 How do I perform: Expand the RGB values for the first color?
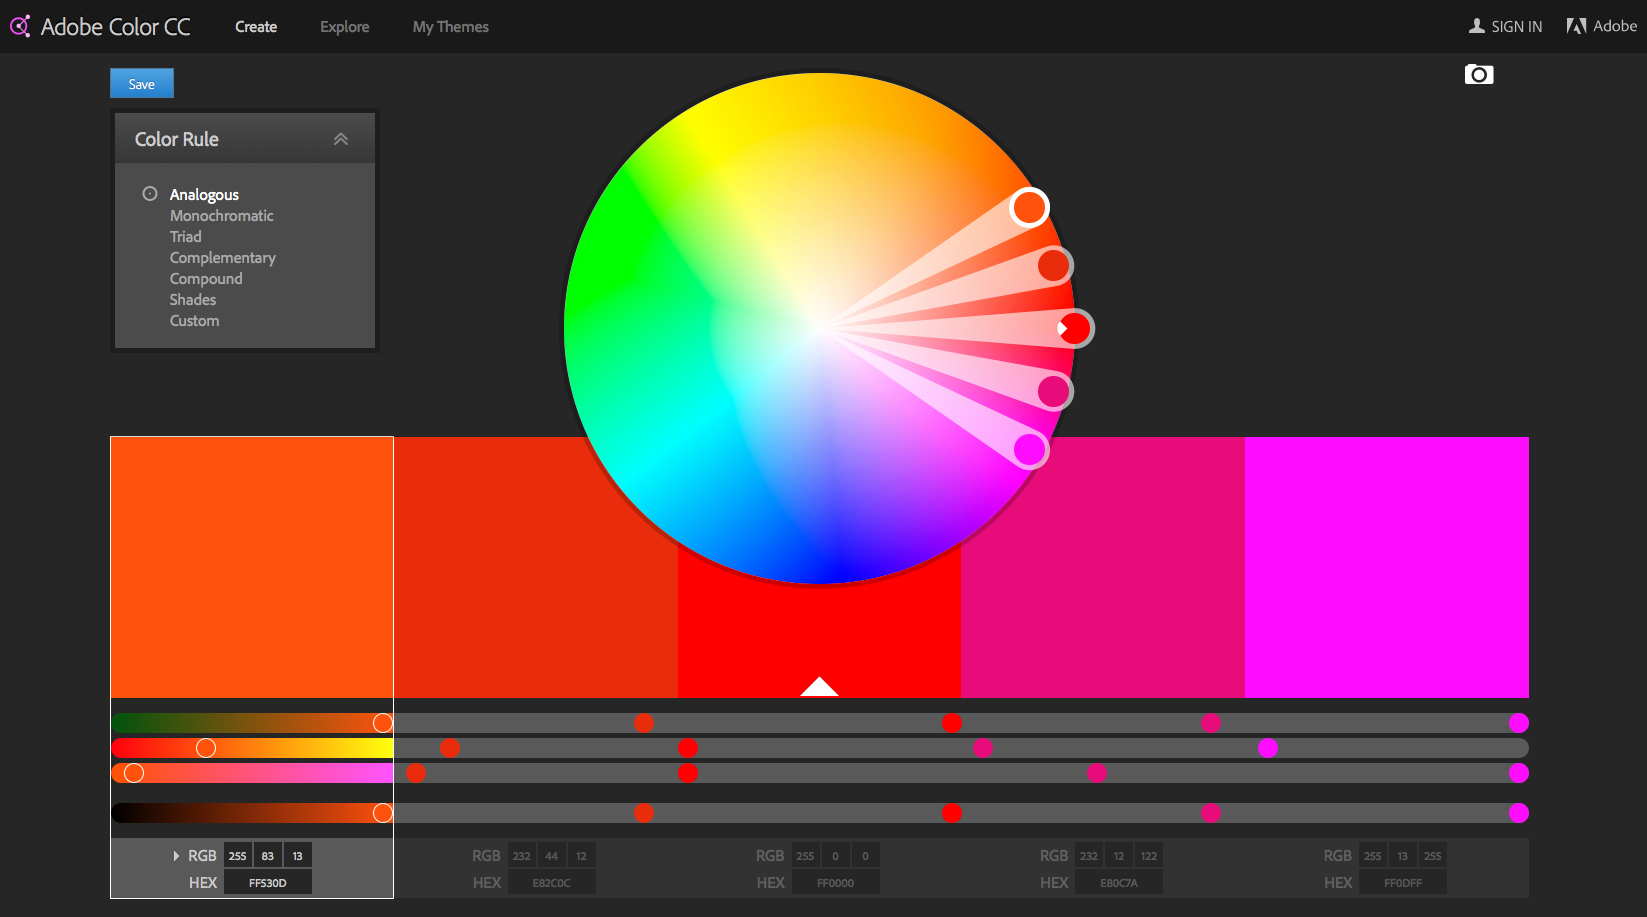[176, 855]
